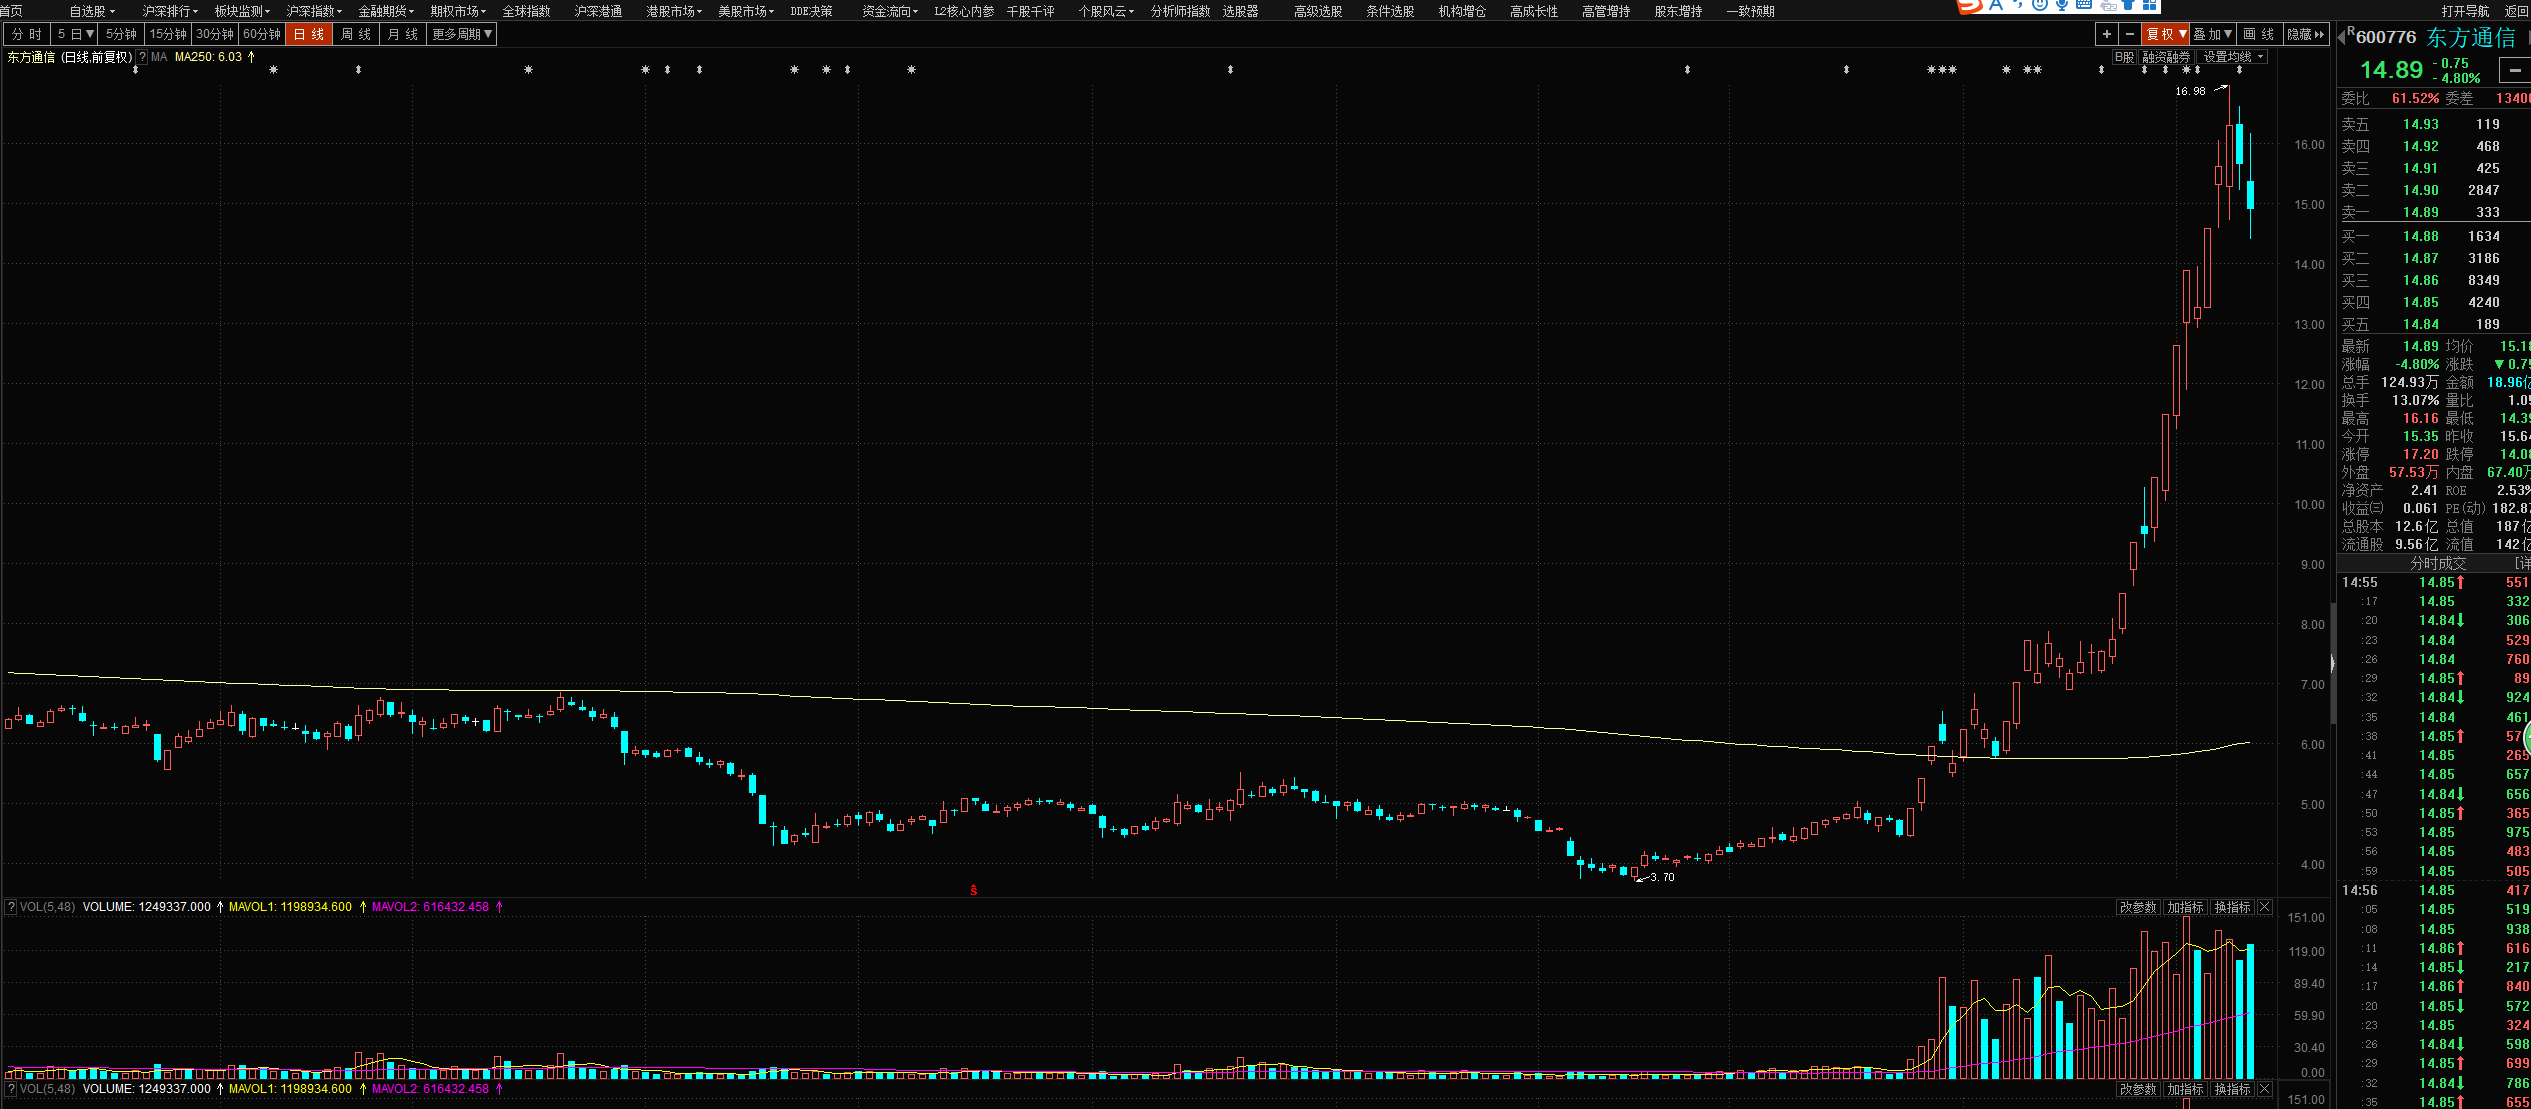Viewport: 2531px width, 1109px height.
Task: Open the help question mark beside MA label
Action: pos(142,57)
